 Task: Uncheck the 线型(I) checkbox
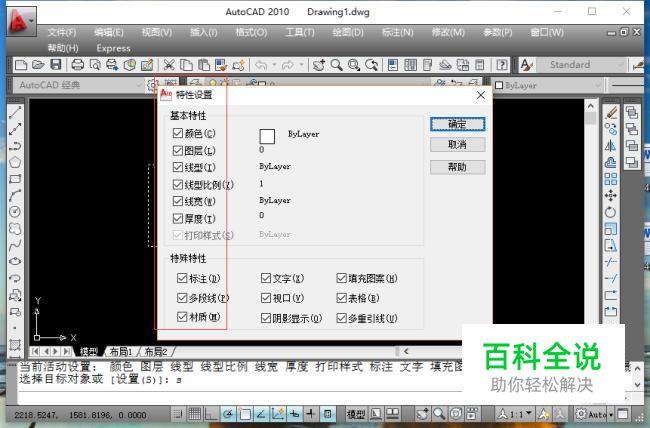coord(178,167)
